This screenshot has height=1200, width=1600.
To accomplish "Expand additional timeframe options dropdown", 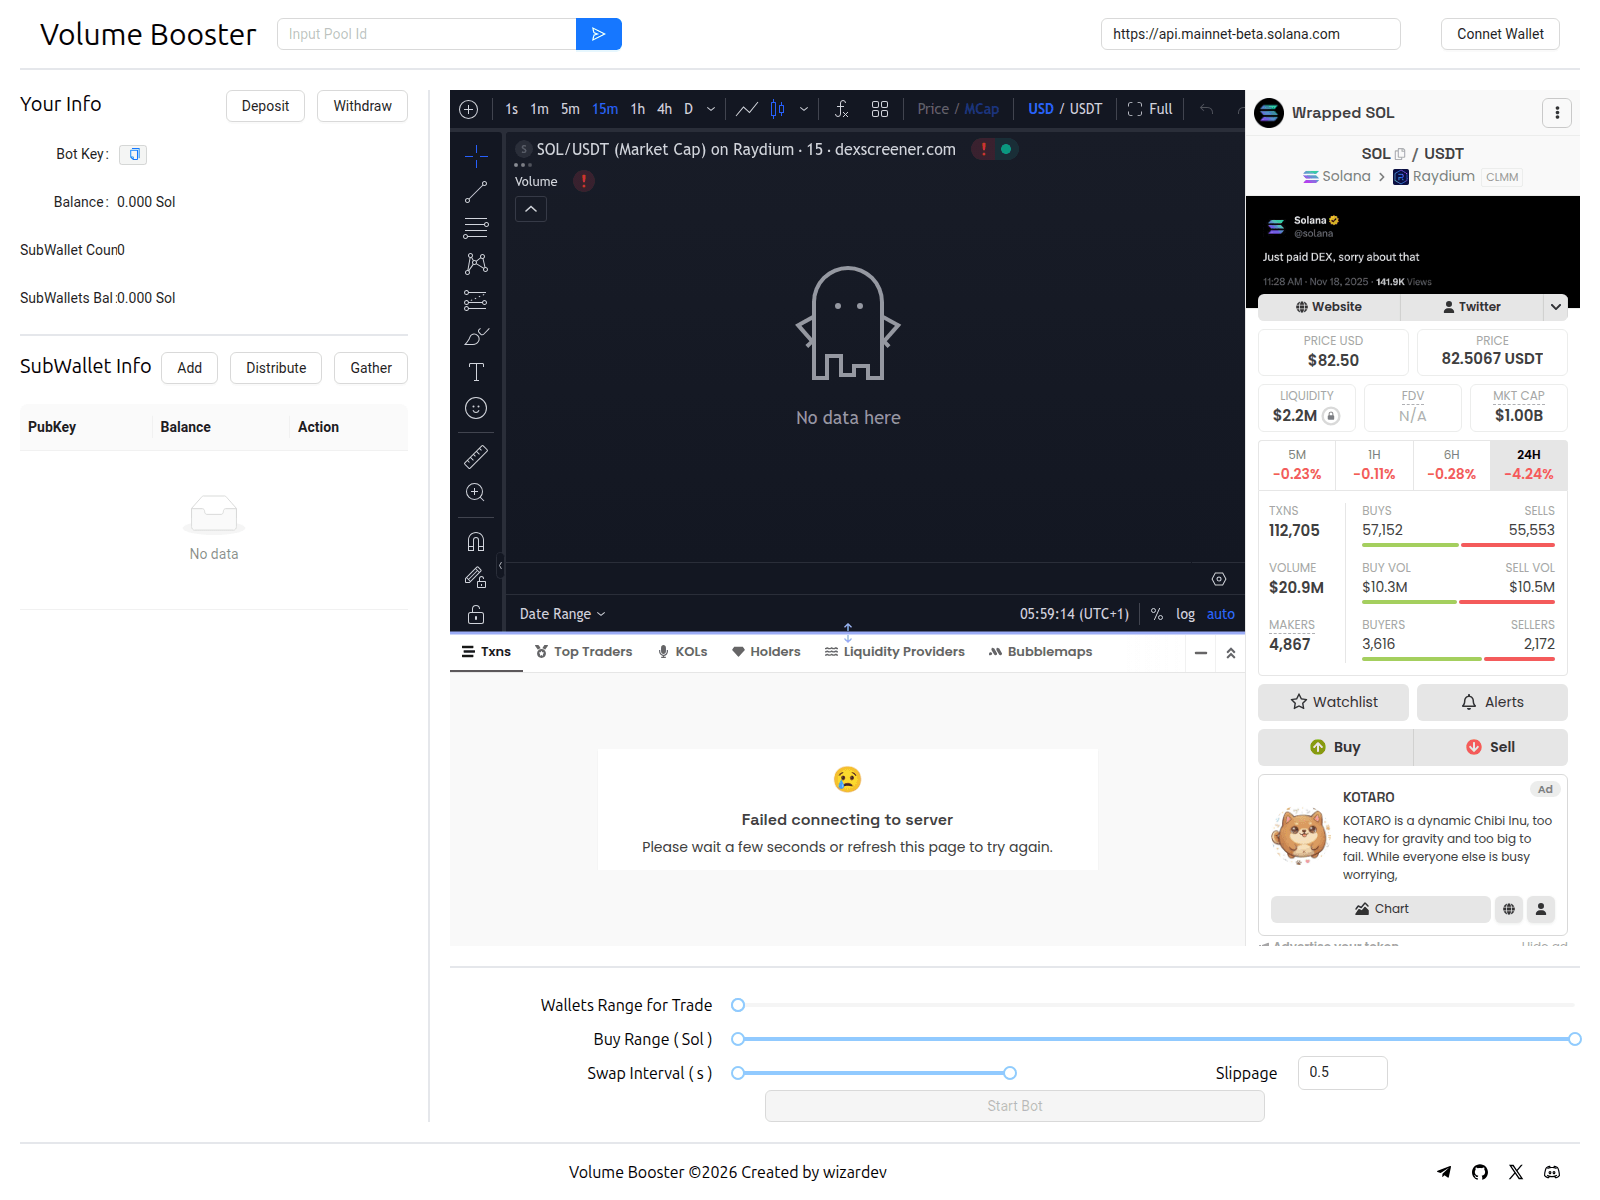I will tap(710, 109).
